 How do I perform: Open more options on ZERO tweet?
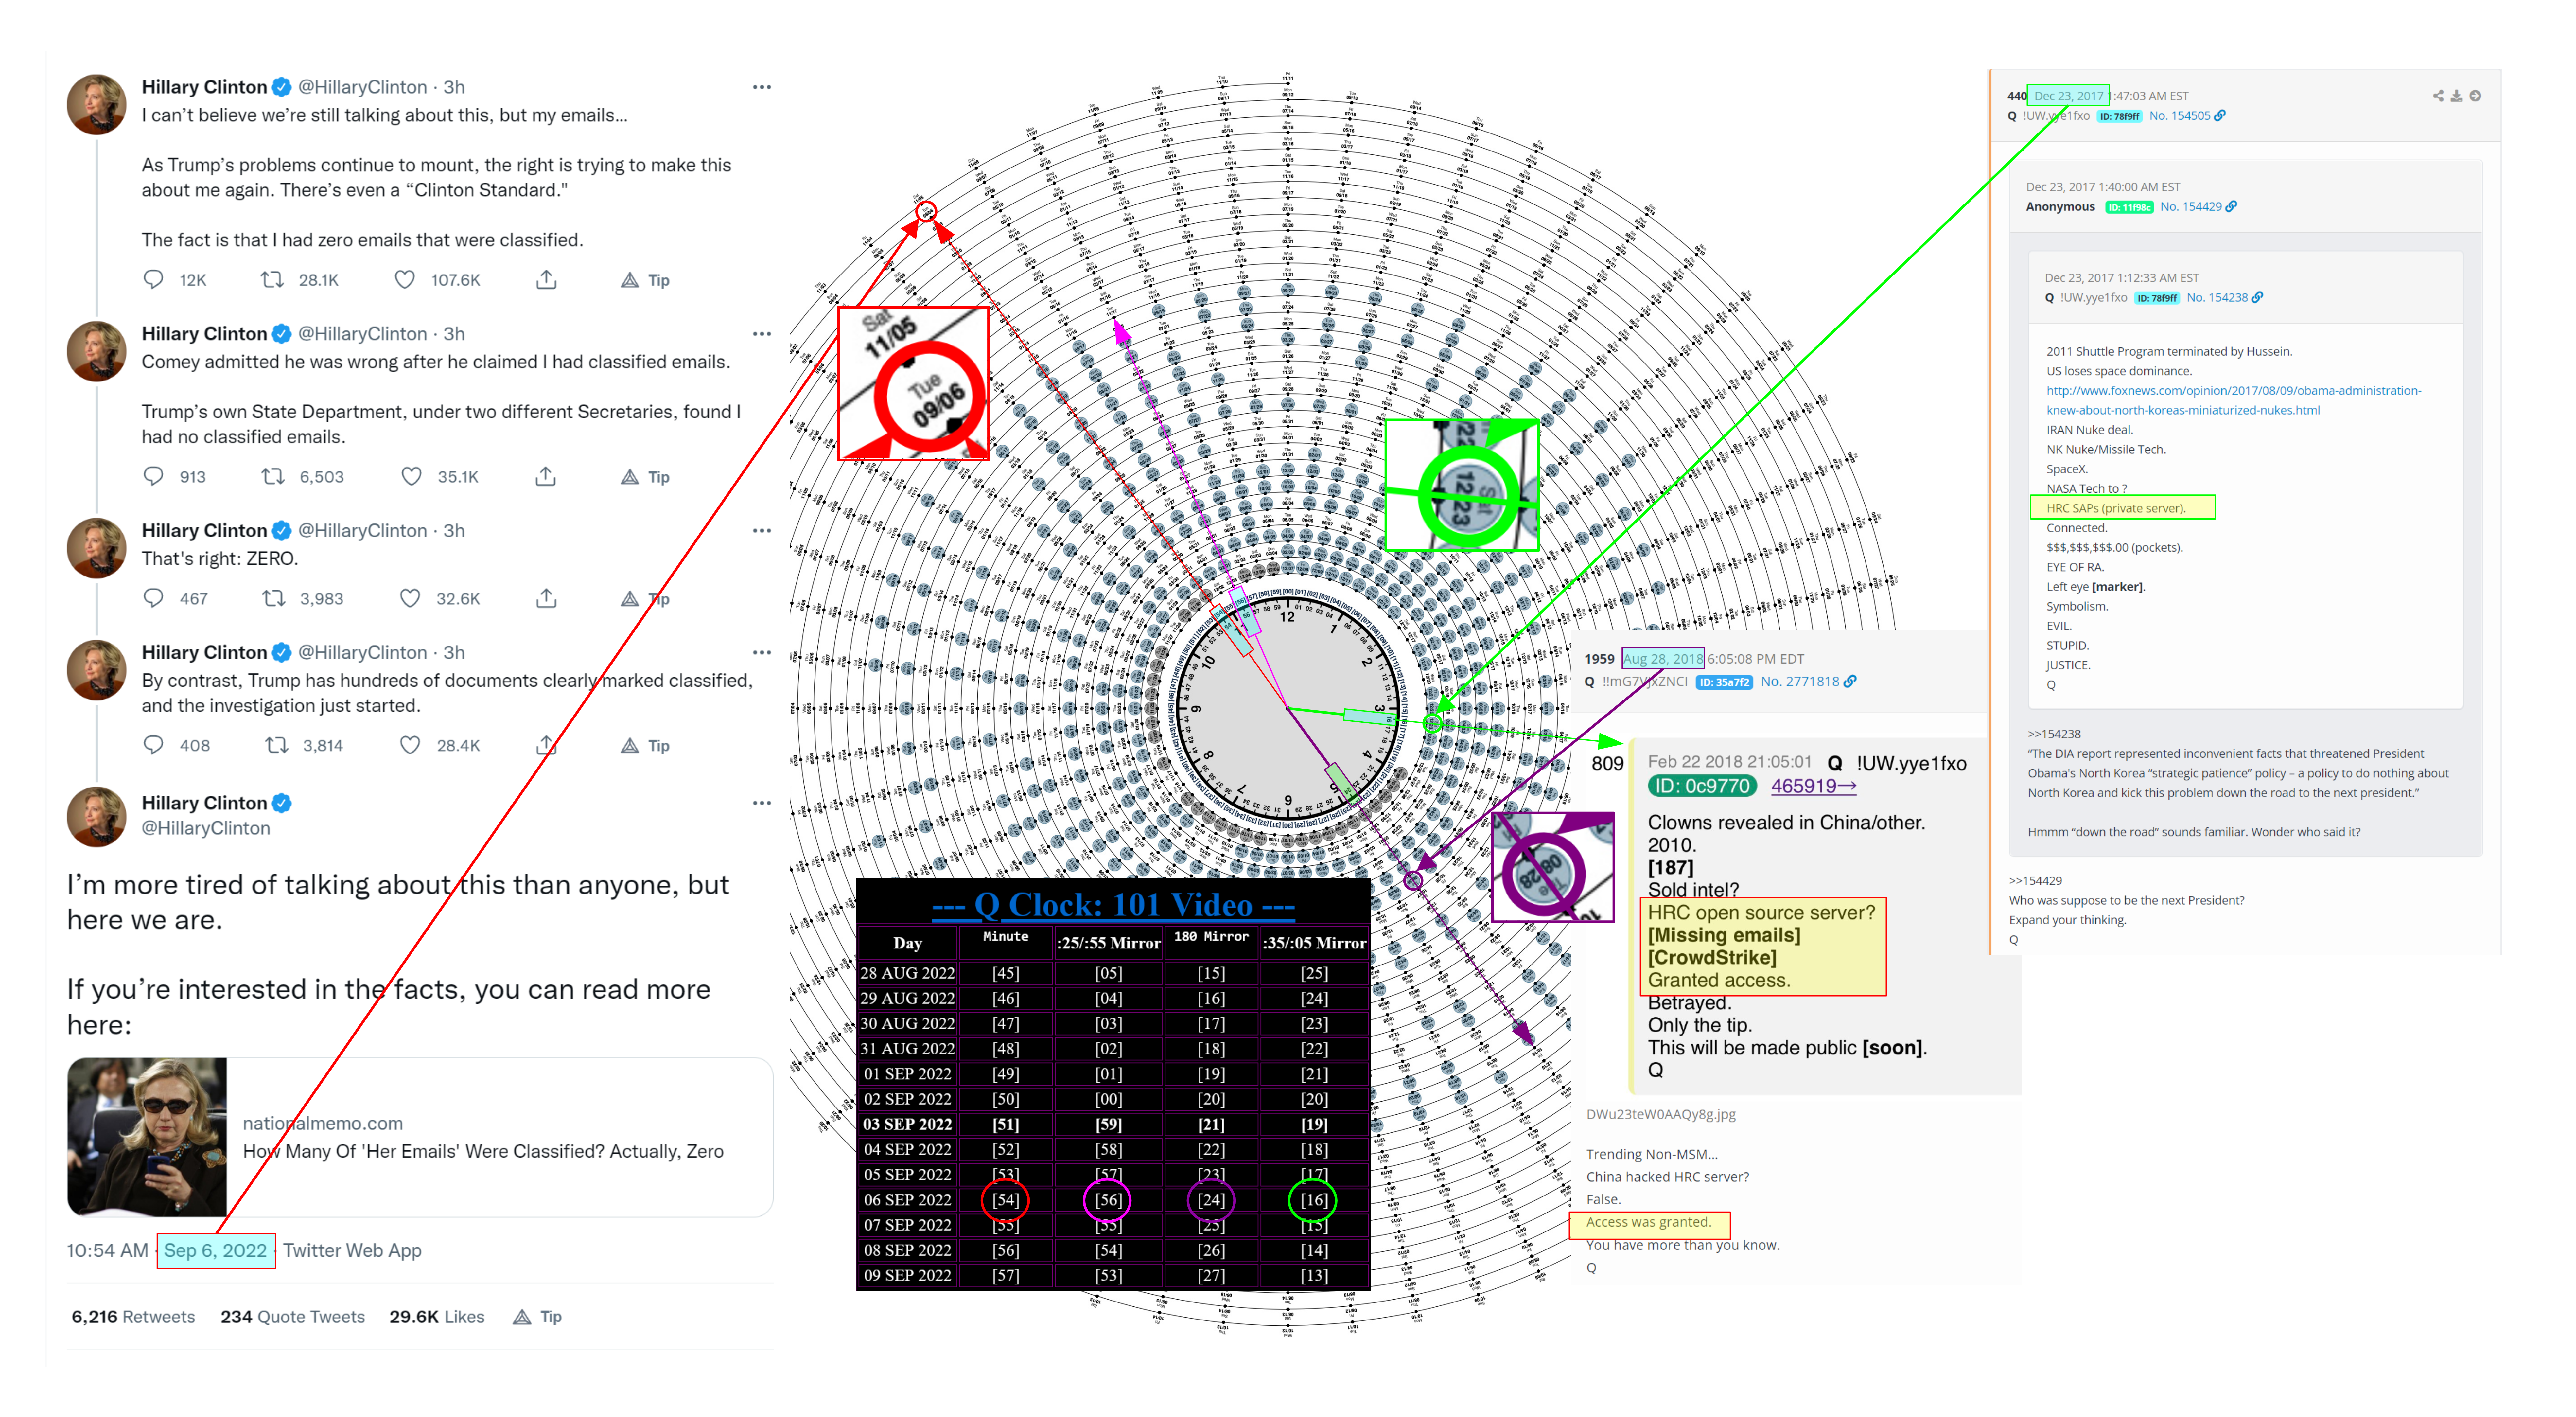click(762, 531)
